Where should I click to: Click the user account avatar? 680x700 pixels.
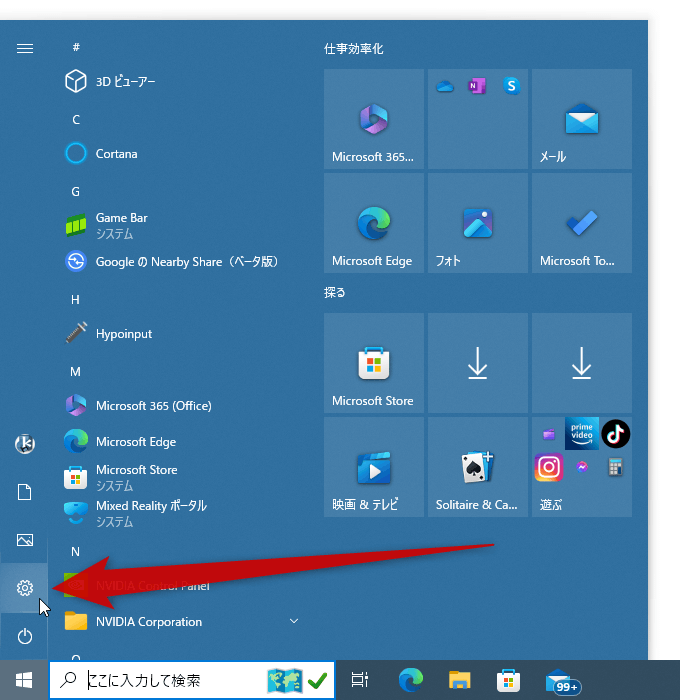(25, 444)
